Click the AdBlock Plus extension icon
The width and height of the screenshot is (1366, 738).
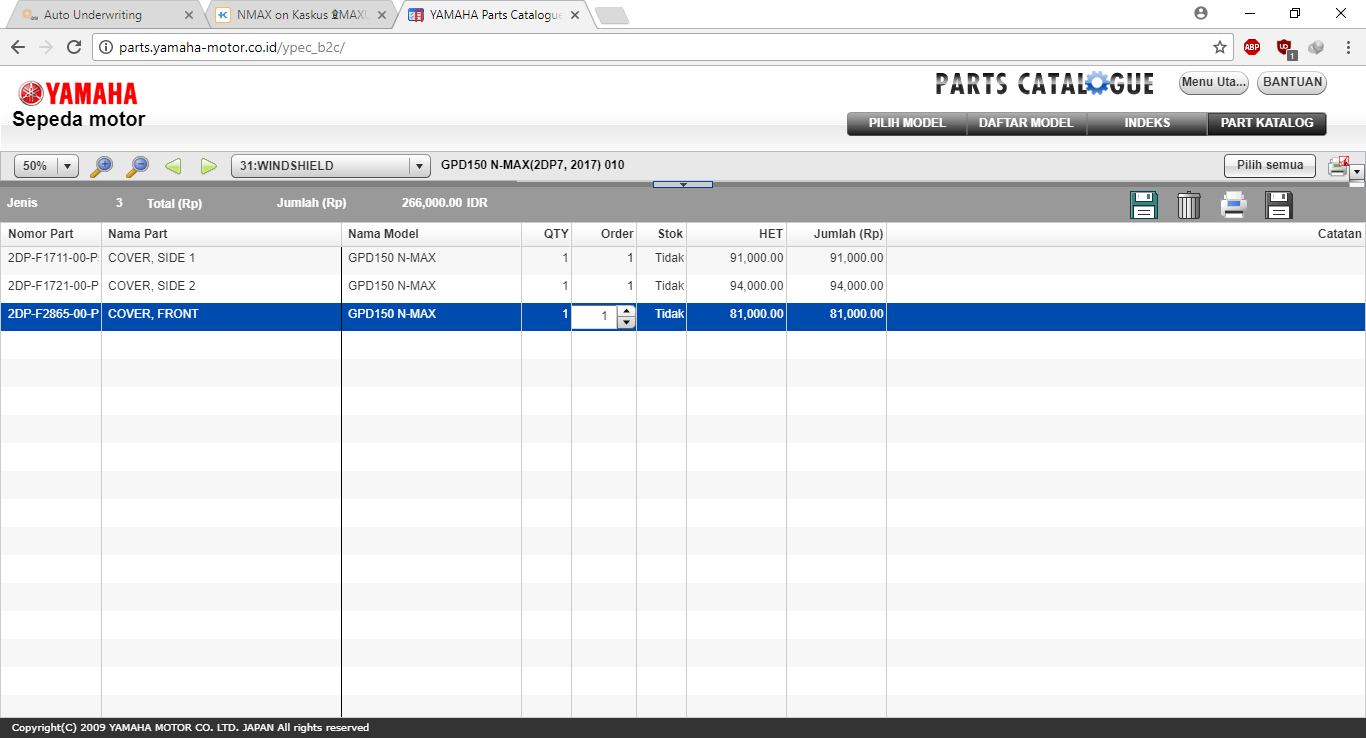[1252, 47]
